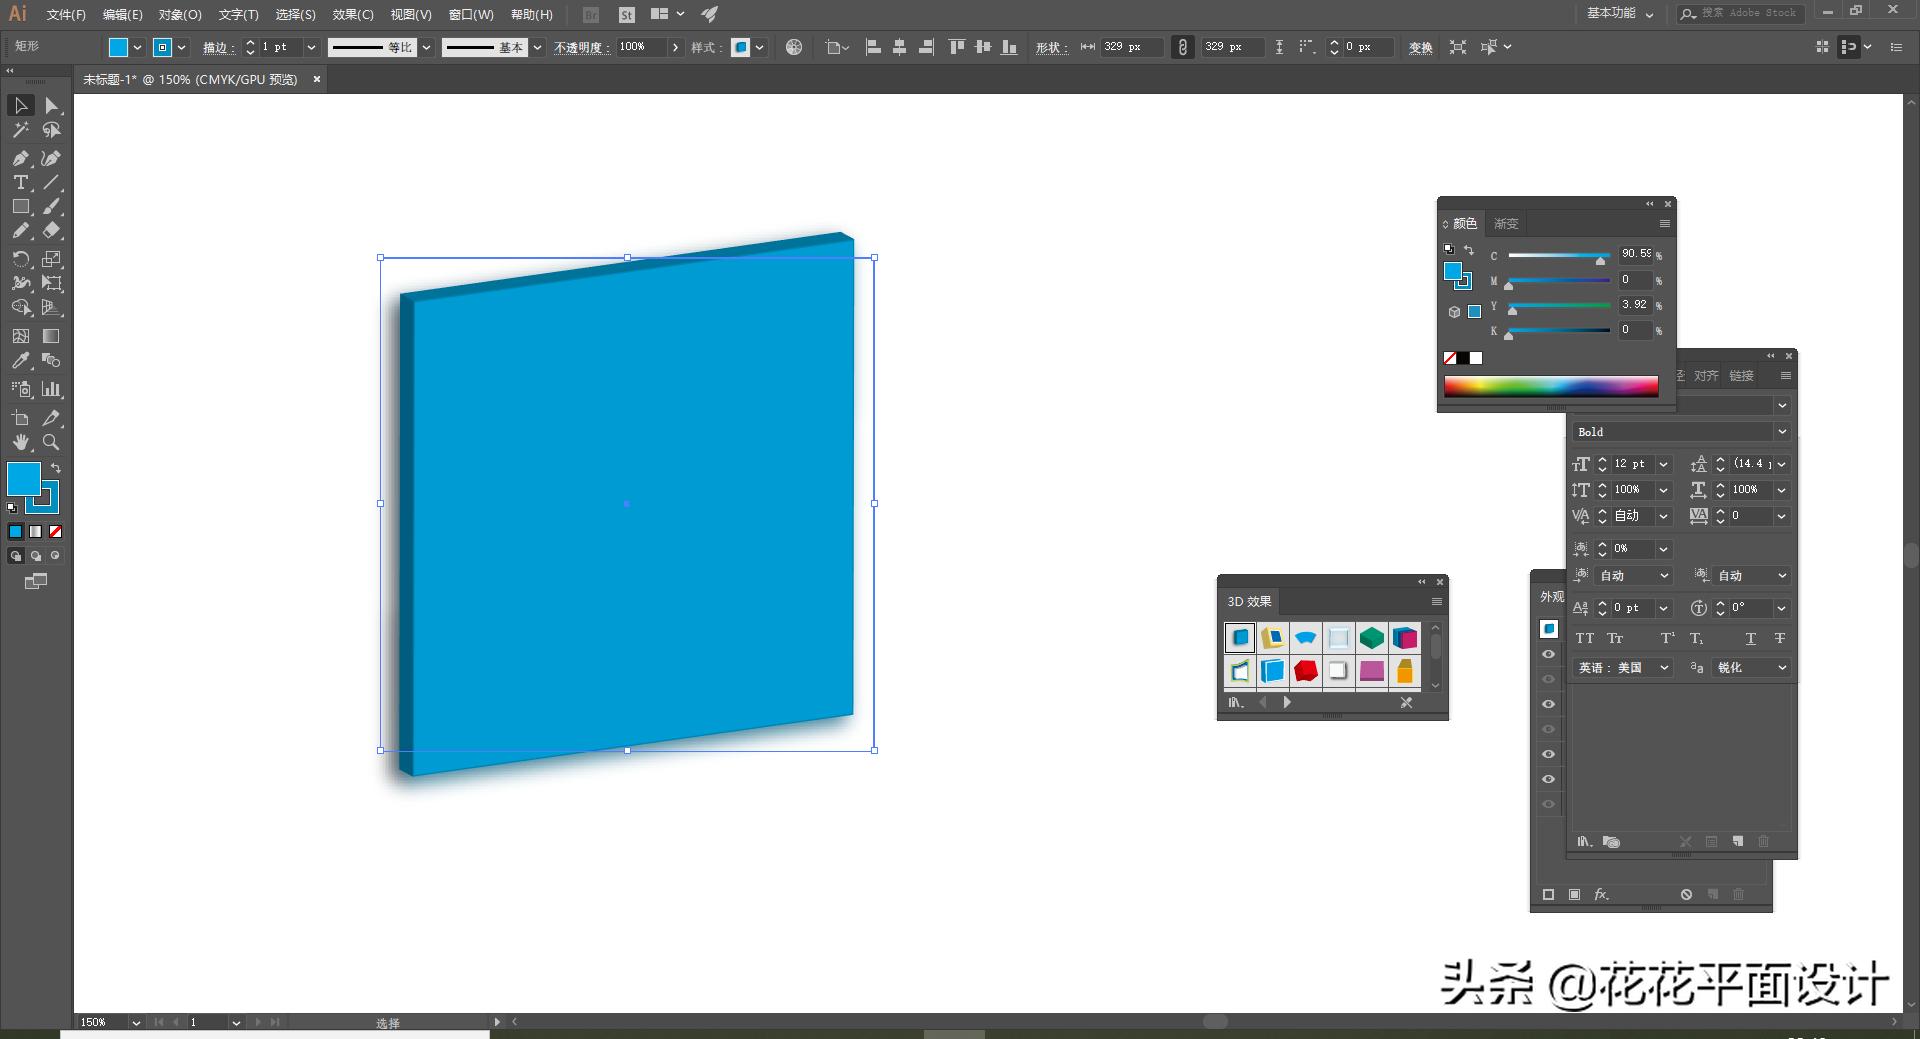Click the Gradient tool
Screen dimensions: 1920x1039
tap(51, 336)
